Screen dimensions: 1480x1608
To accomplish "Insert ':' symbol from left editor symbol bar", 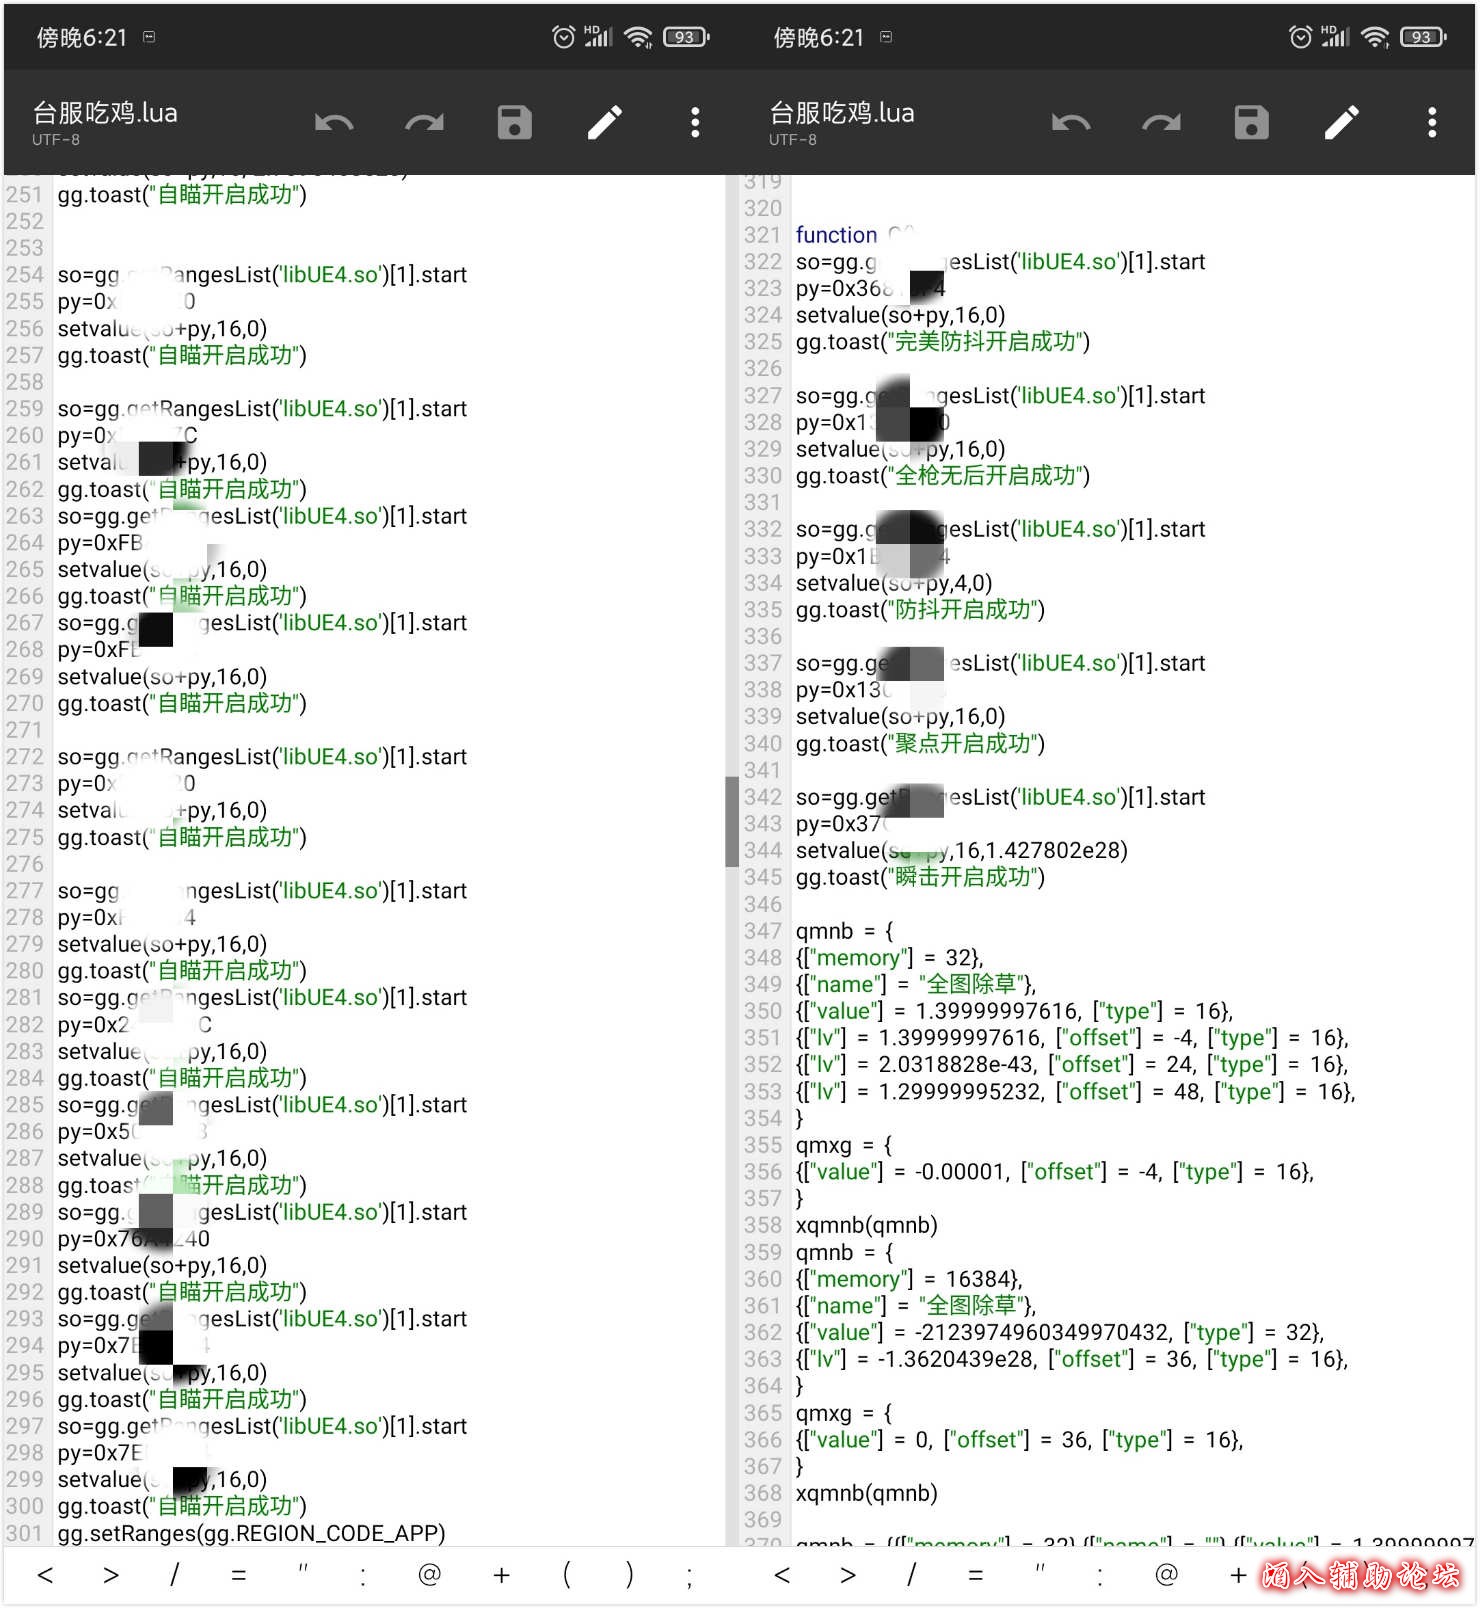I will [x=363, y=1577].
